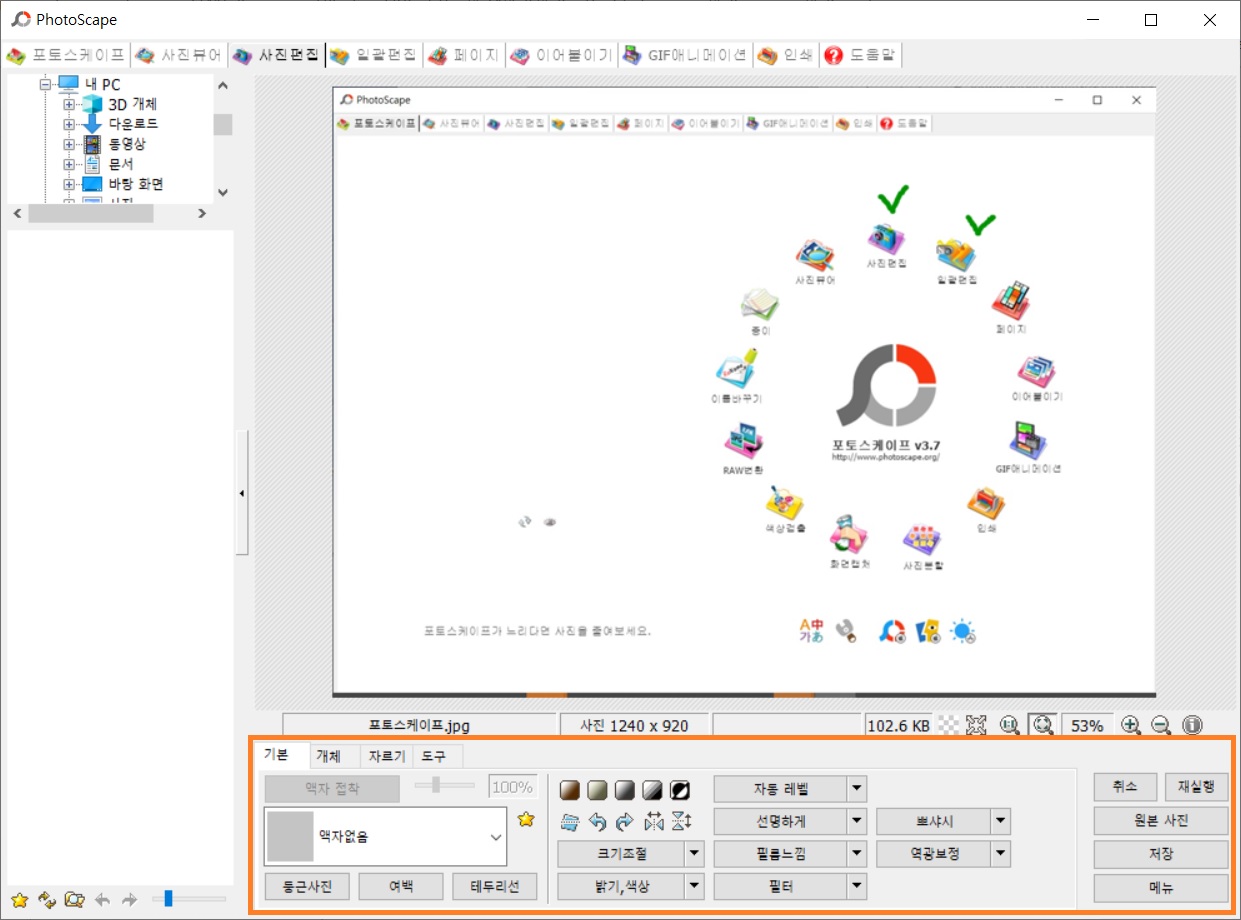Click the 53% zoom value field

[1086, 725]
